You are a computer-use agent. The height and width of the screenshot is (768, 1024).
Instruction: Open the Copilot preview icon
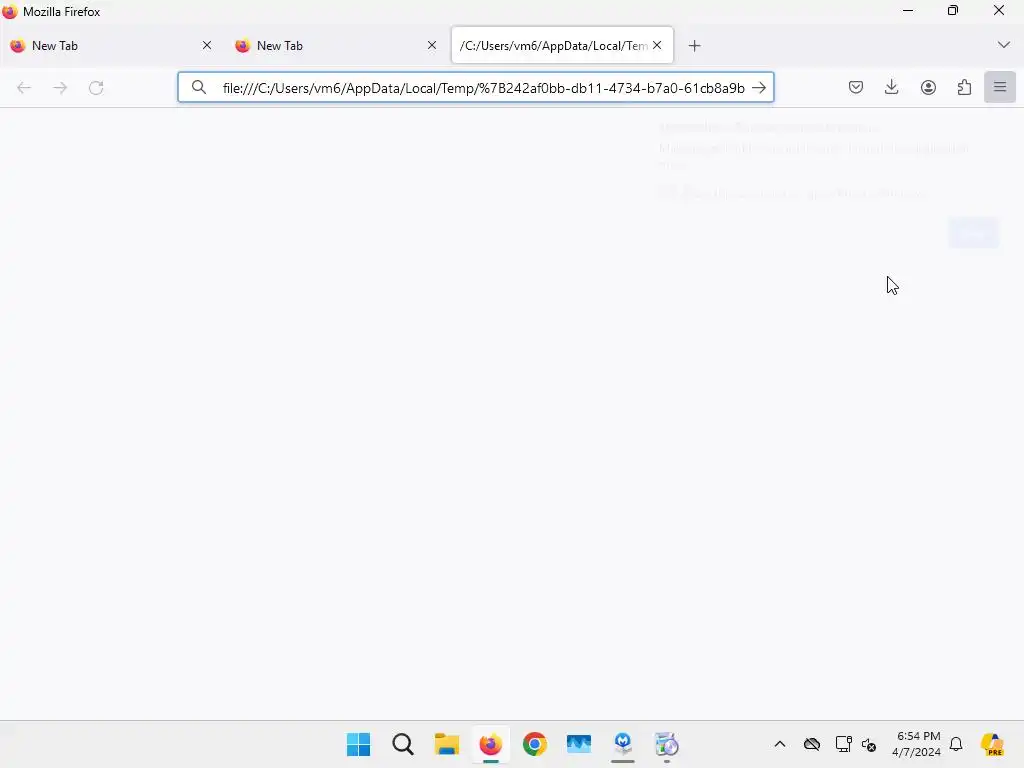click(x=992, y=744)
